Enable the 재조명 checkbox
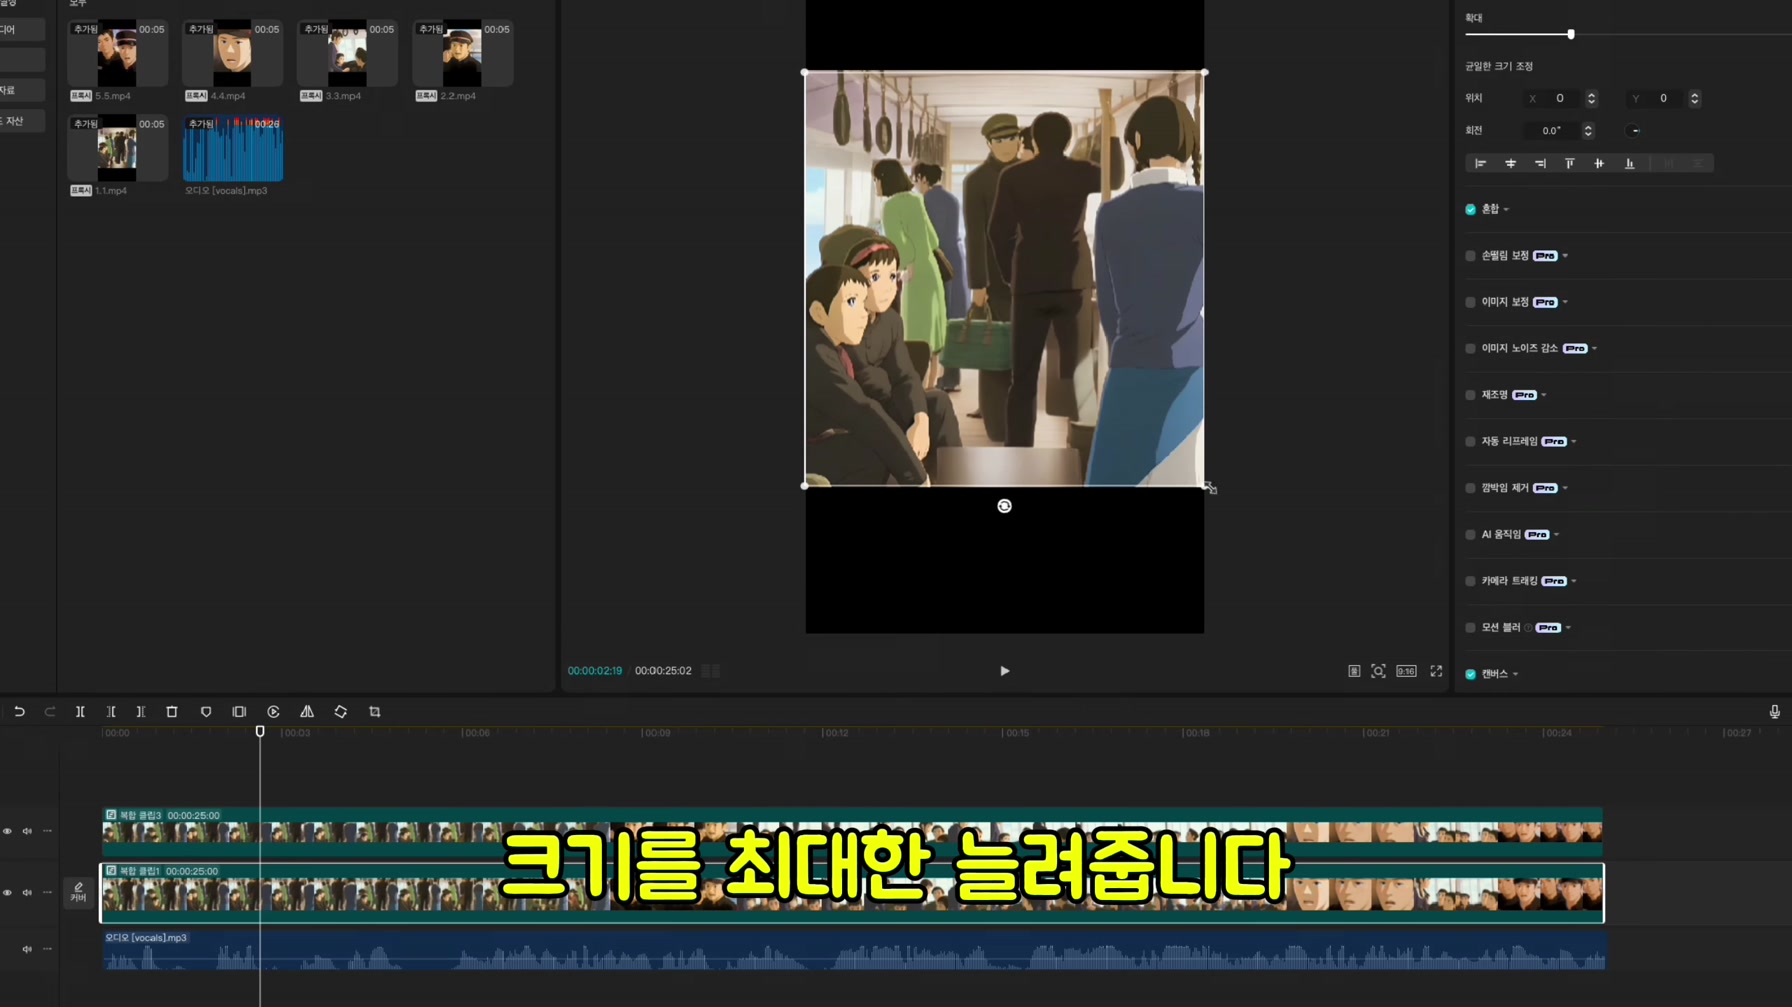The width and height of the screenshot is (1792, 1007). tap(1470, 395)
